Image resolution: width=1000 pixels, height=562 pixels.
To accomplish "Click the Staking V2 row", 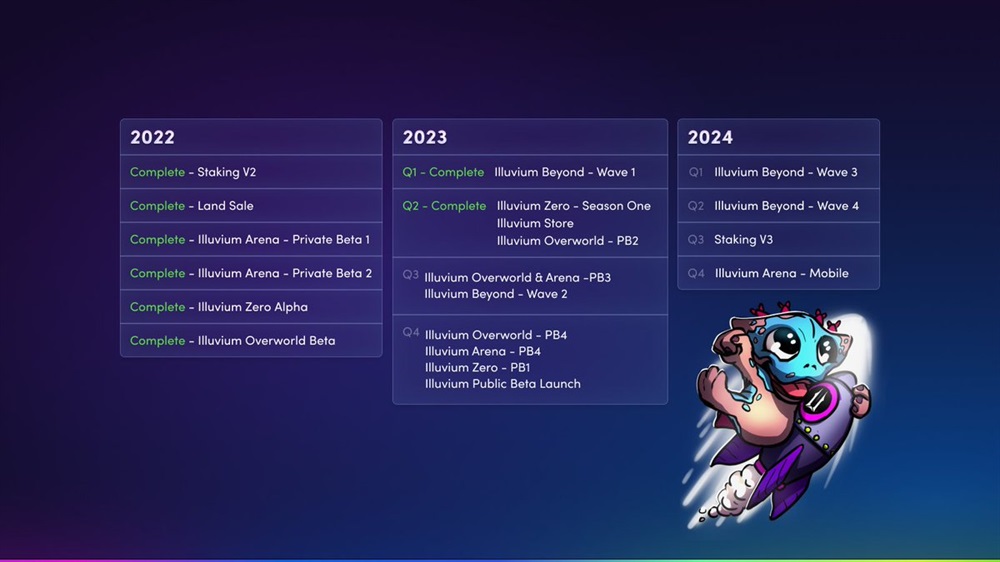I will click(x=251, y=172).
